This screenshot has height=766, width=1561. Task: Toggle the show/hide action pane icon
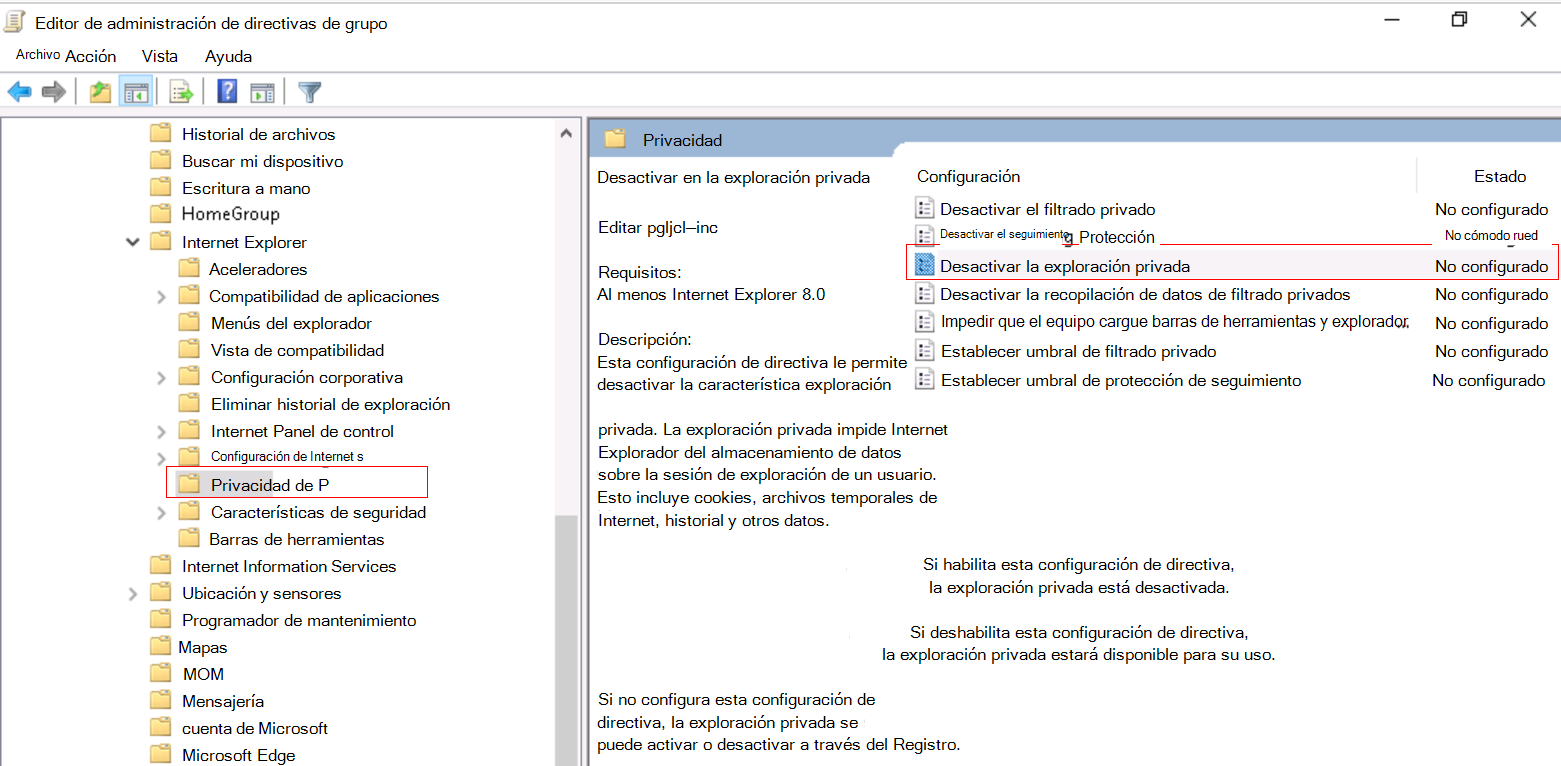(x=262, y=93)
